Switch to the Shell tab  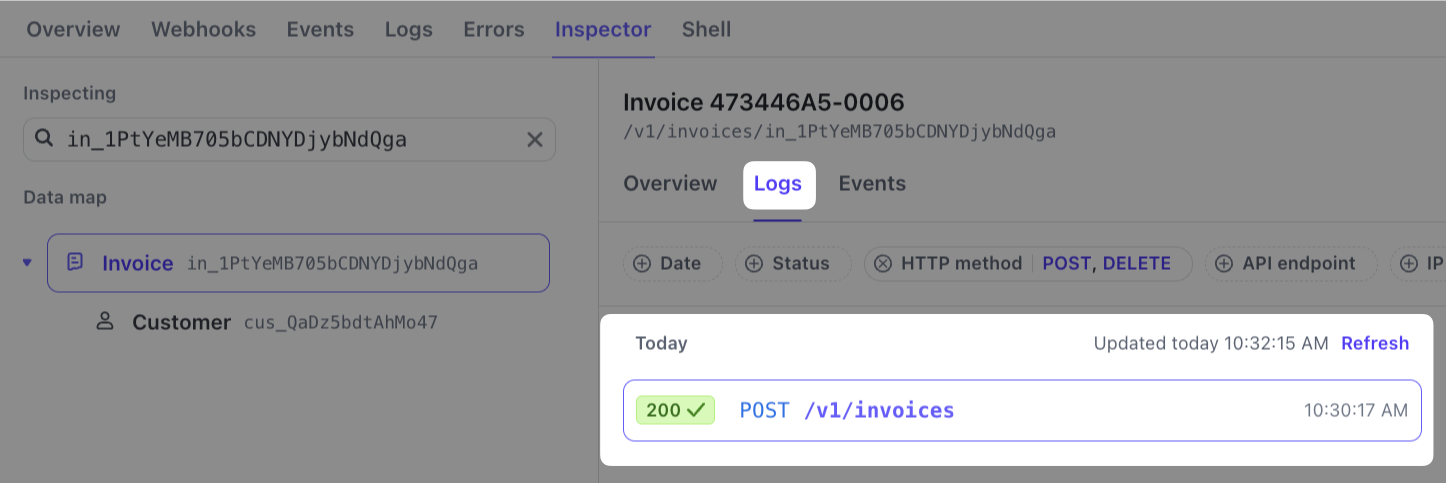click(x=706, y=29)
